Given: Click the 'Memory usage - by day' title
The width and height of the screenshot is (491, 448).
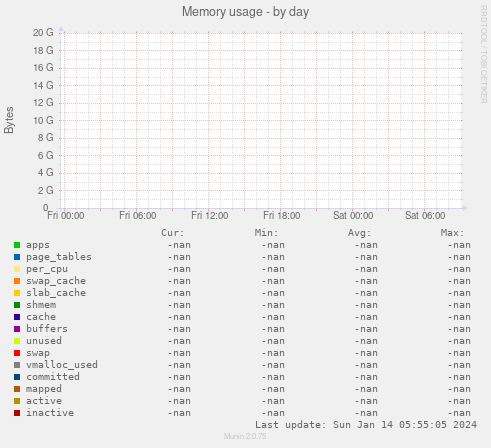Looking at the screenshot, I should pos(245,12).
